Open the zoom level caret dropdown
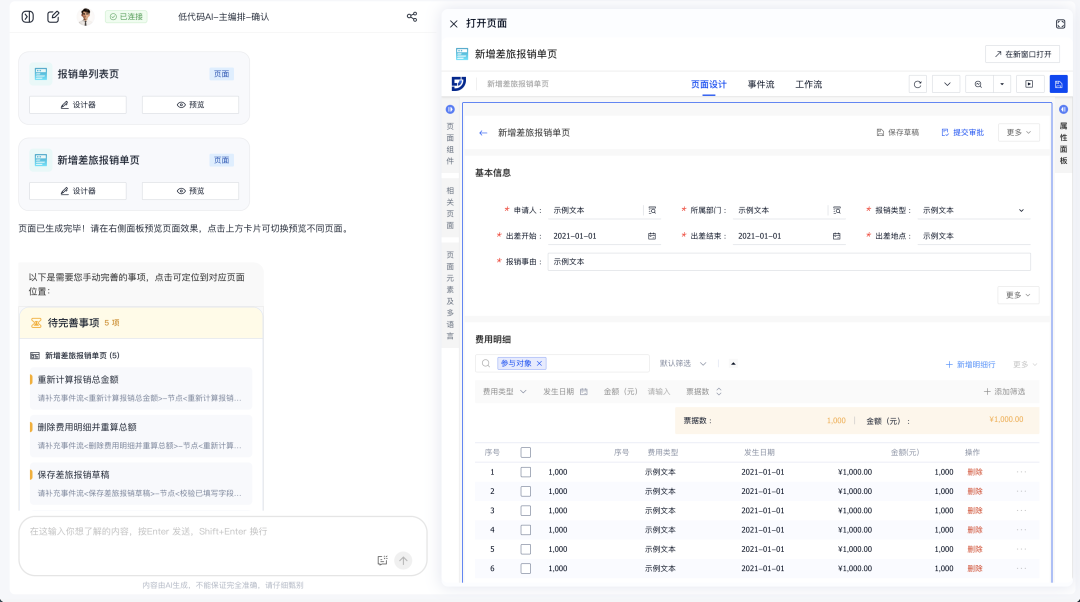The height and width of the screenshot is (602, 1080). (x=1002, y=84)
